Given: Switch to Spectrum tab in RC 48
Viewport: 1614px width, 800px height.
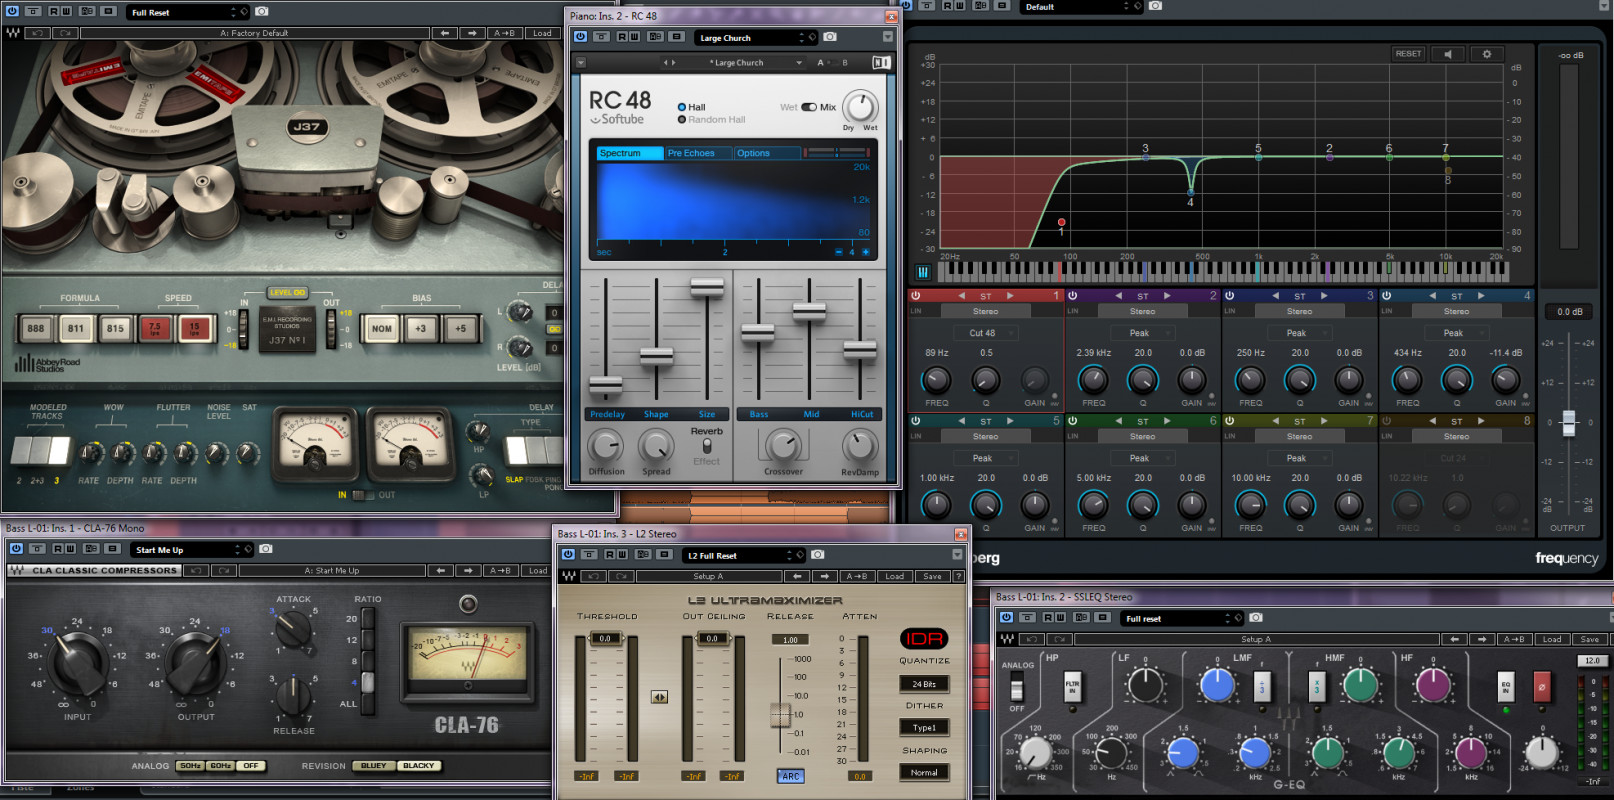Looking at the screenshot, I should pos(630,153).
